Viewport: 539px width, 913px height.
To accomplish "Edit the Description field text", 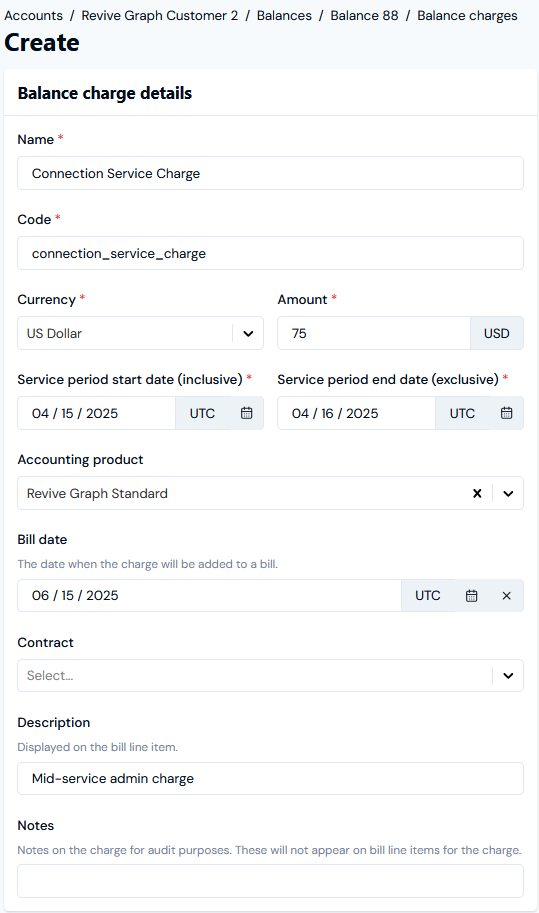I will (271, 778).
